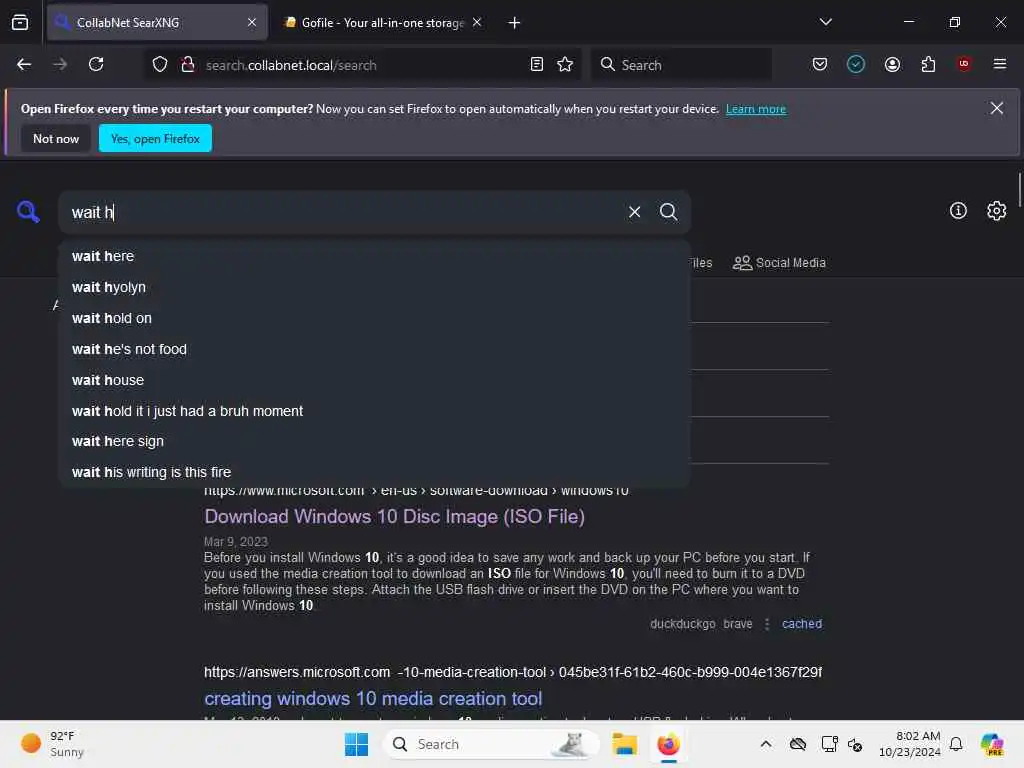Open the extensions puzzle icon
Viewport: 1024px width, 768px height.
coord(928,64)
